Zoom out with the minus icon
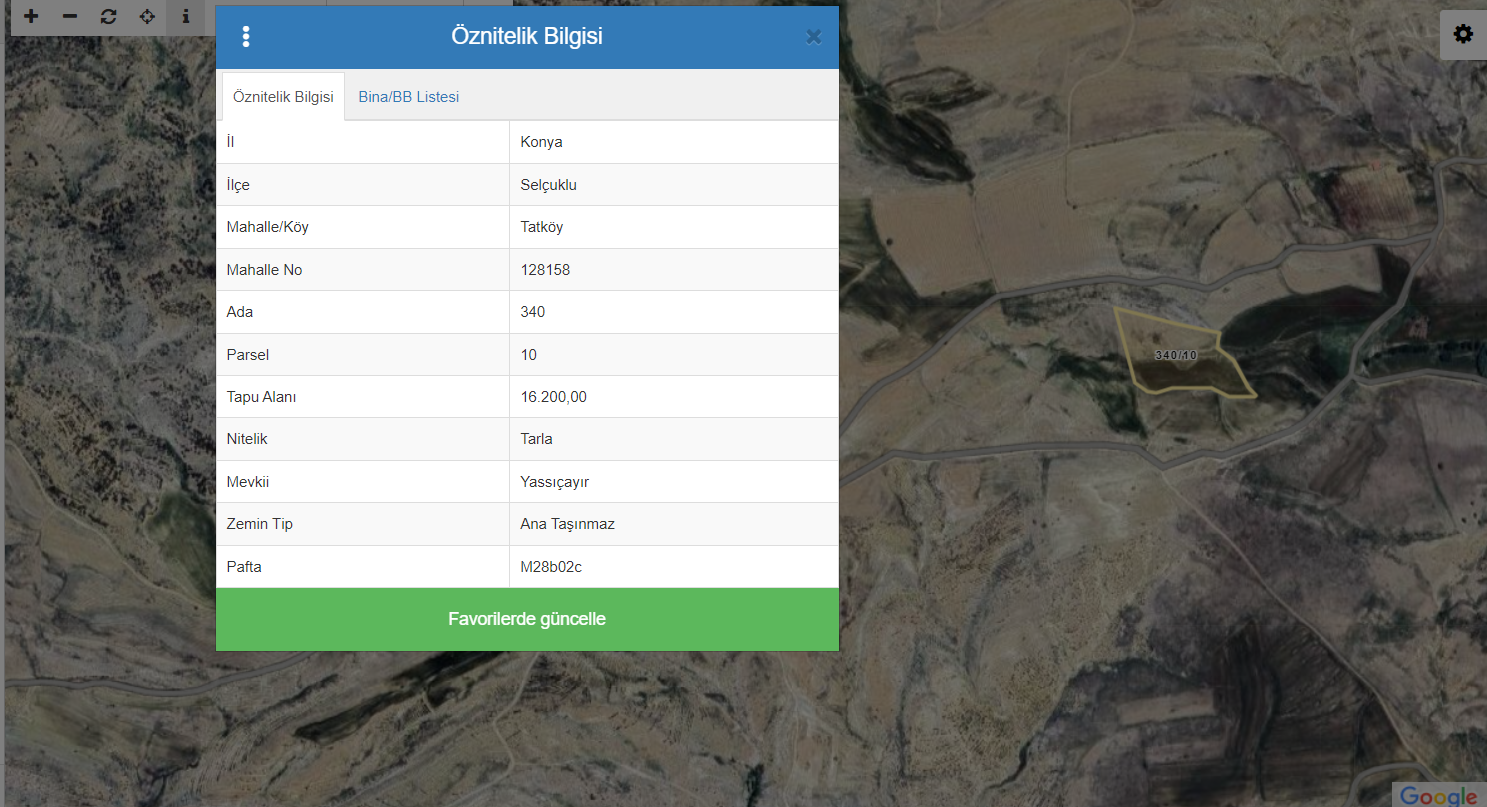 click(70, 17)
